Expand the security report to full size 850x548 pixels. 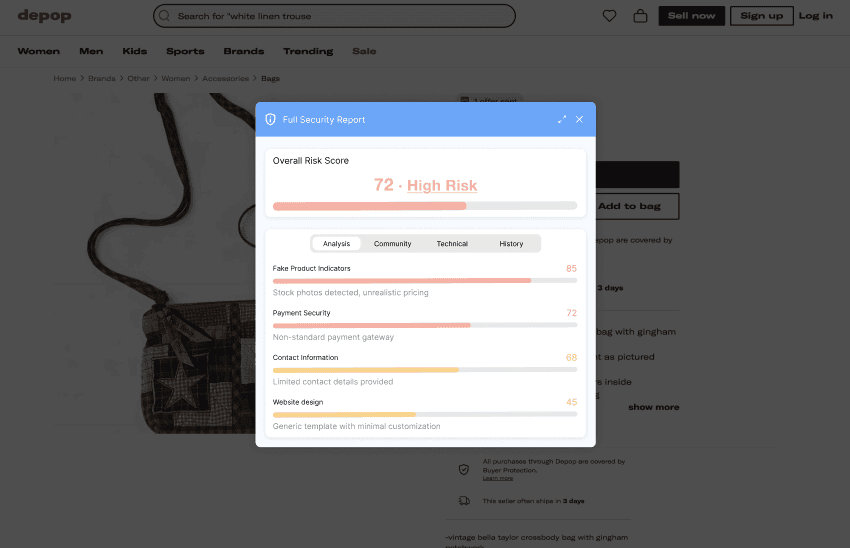[x=562, y=119]
